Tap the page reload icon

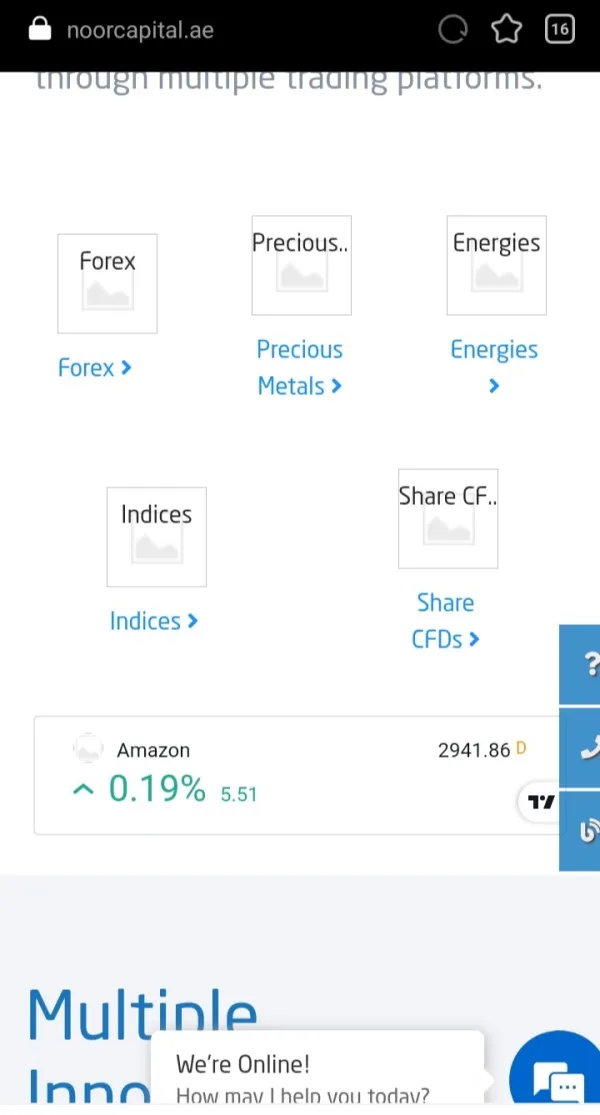[453, 30]
